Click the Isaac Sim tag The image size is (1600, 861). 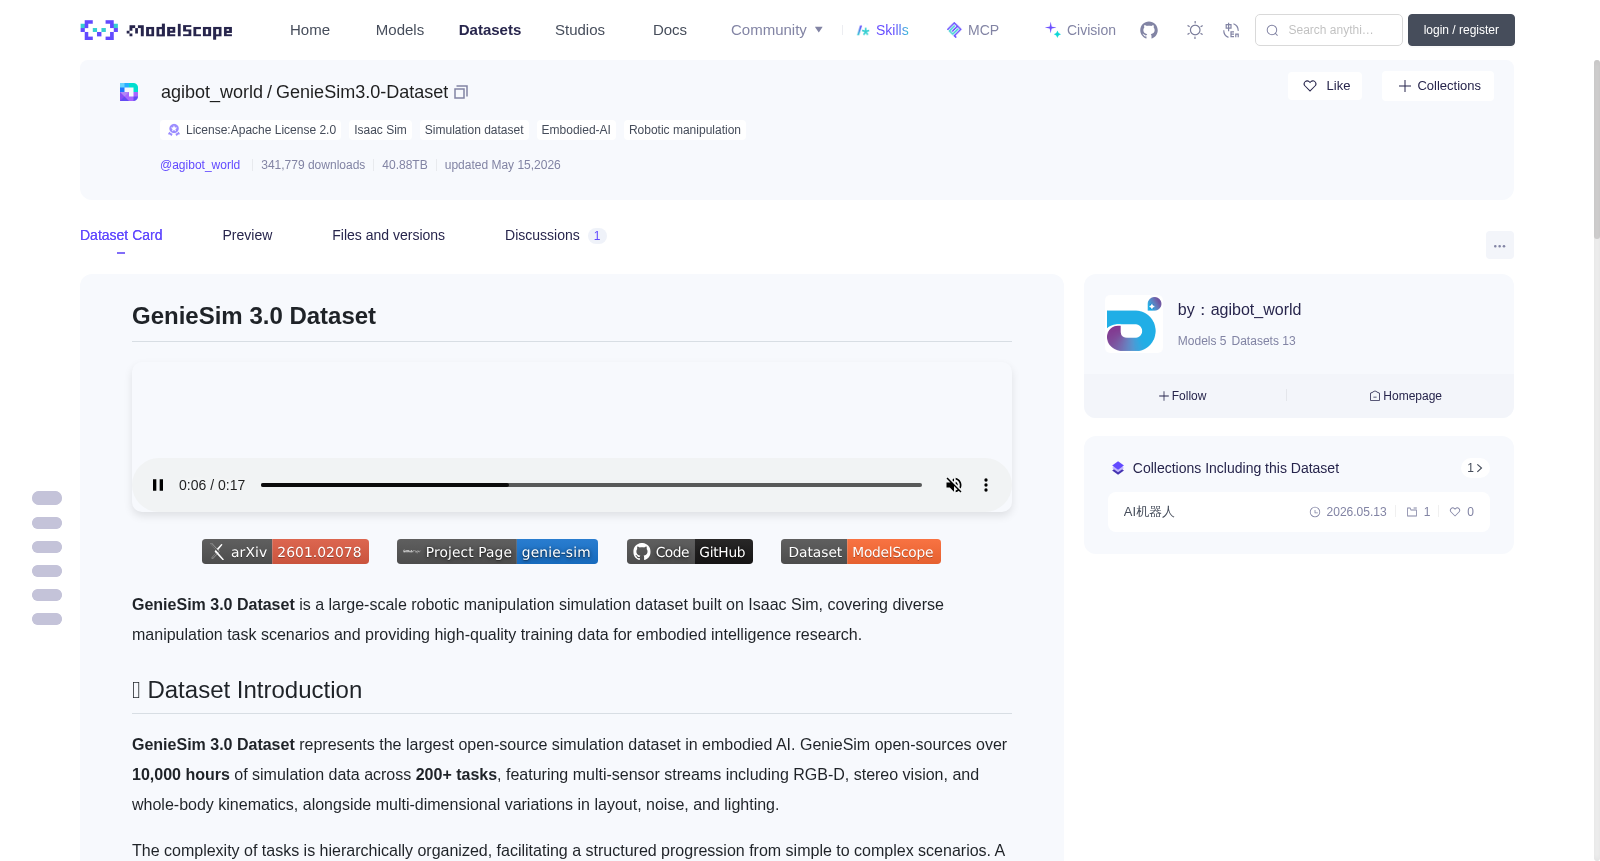pyautogui.click(x=380, y=130)
